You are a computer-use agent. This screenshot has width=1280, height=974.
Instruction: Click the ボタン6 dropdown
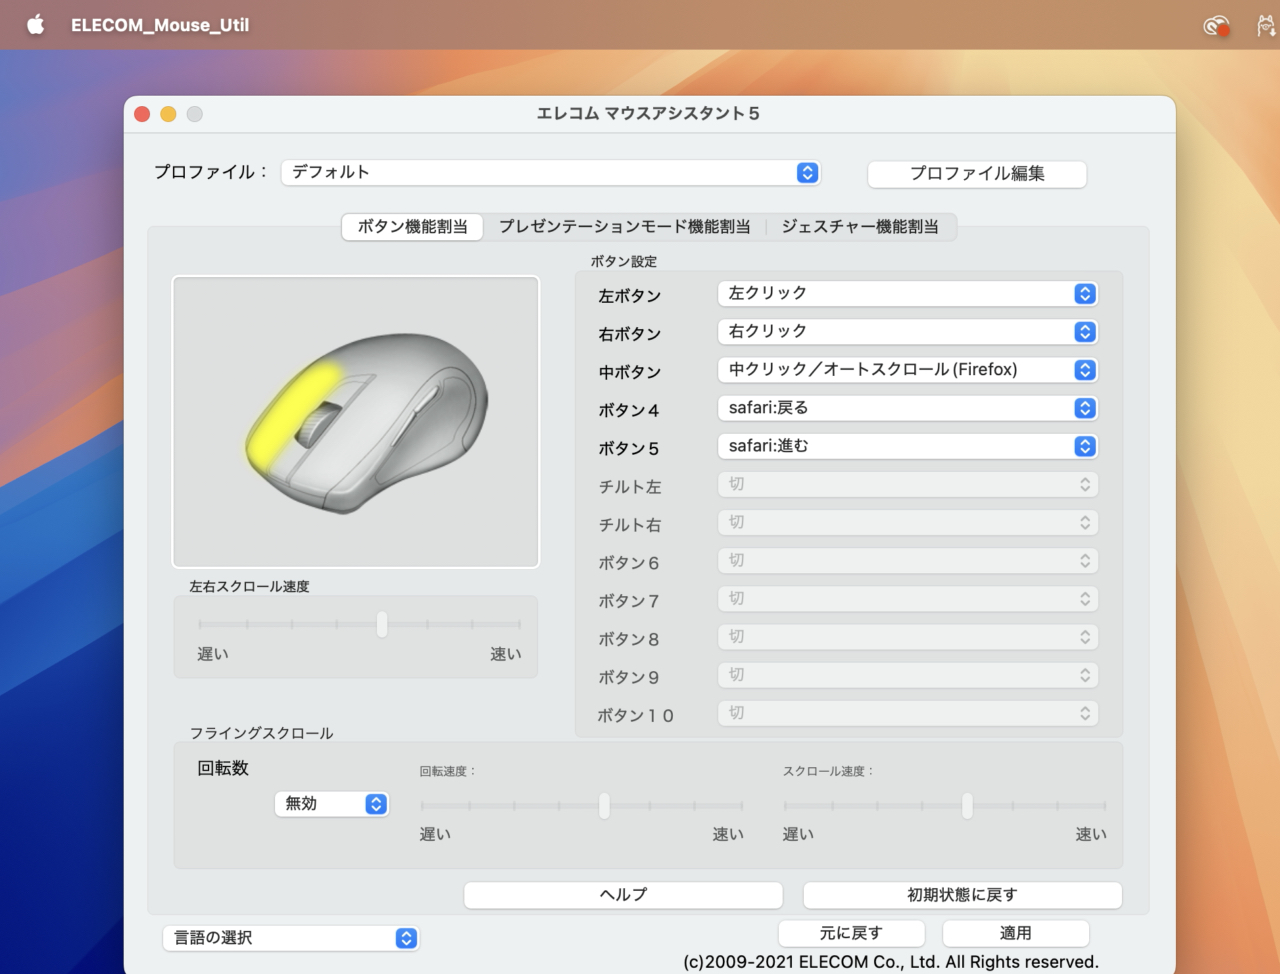point(908,561)
